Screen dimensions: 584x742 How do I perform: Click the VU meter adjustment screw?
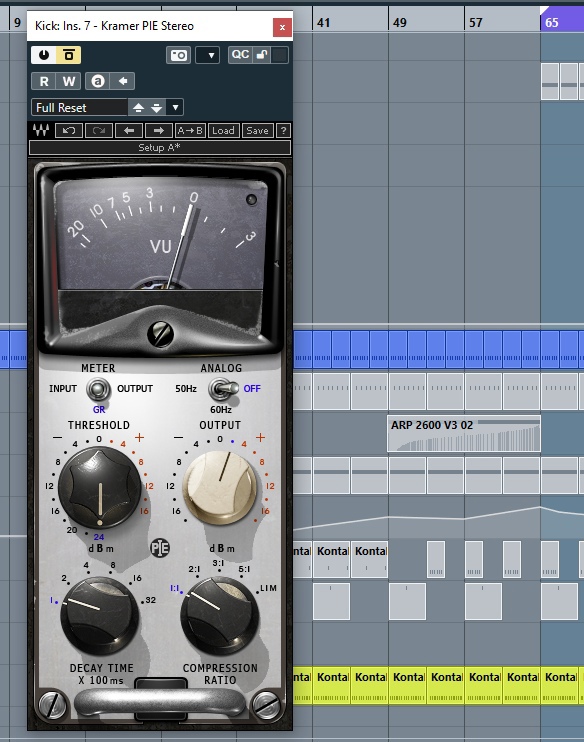coord(160,334)
